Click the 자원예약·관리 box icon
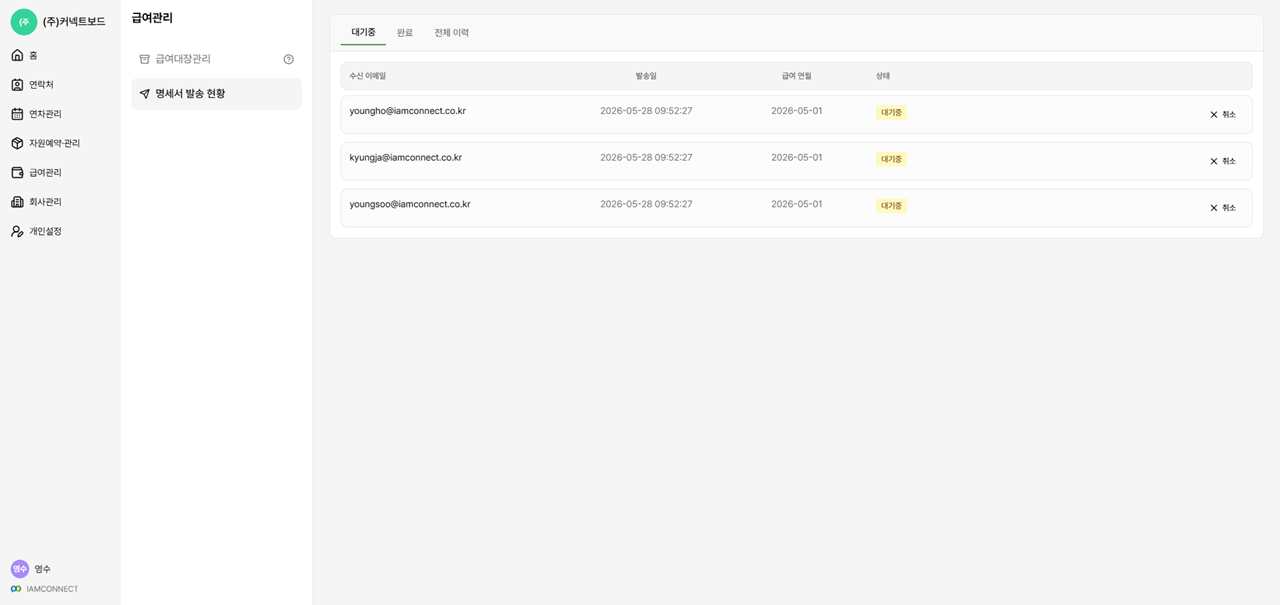This screenshot has height=605, width=1280. tap(17, 143)
